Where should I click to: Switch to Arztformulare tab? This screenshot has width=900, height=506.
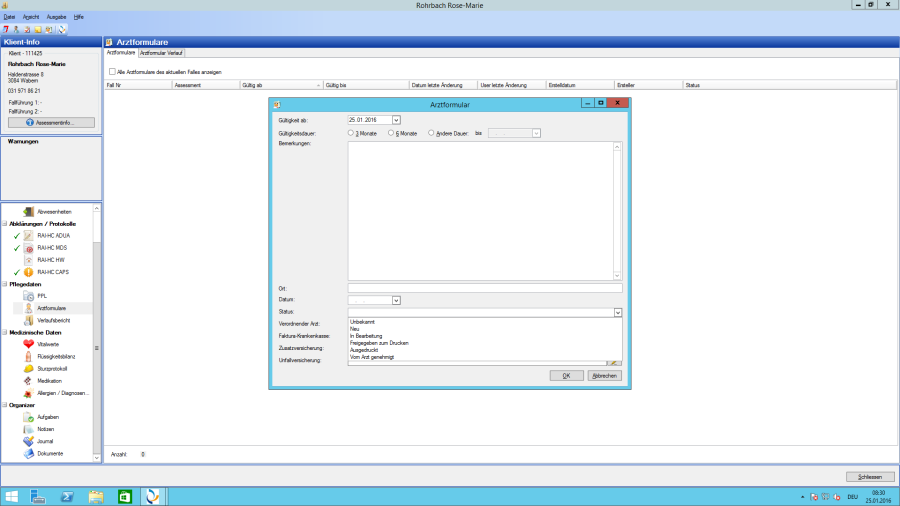[x=121, y=52]
